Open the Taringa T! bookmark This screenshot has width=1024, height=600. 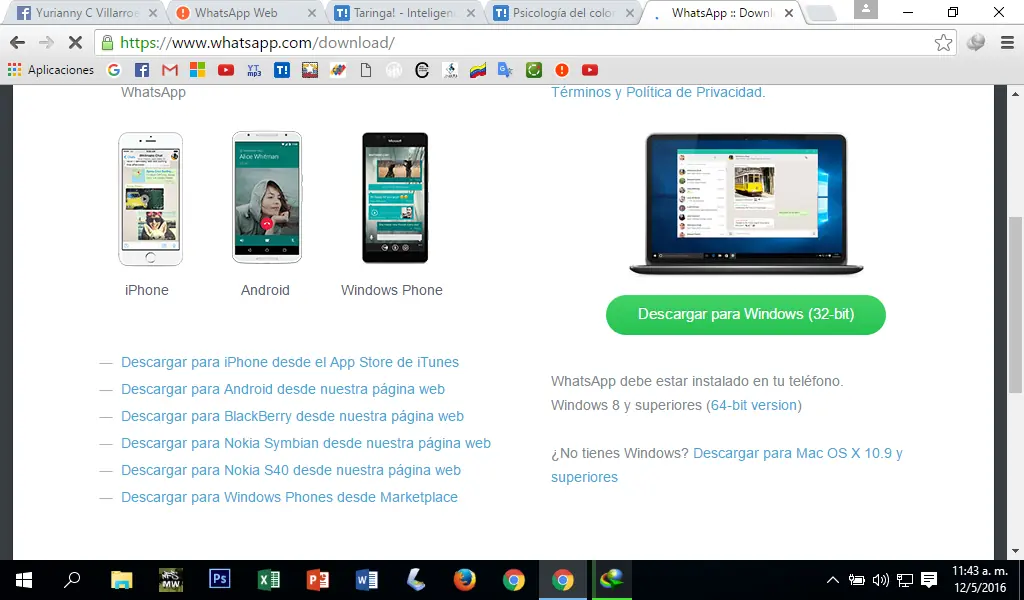(281, 70)
